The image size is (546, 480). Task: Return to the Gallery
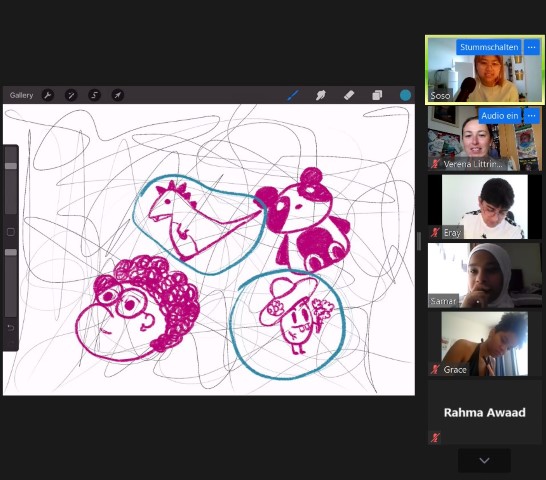pos(21,95)
